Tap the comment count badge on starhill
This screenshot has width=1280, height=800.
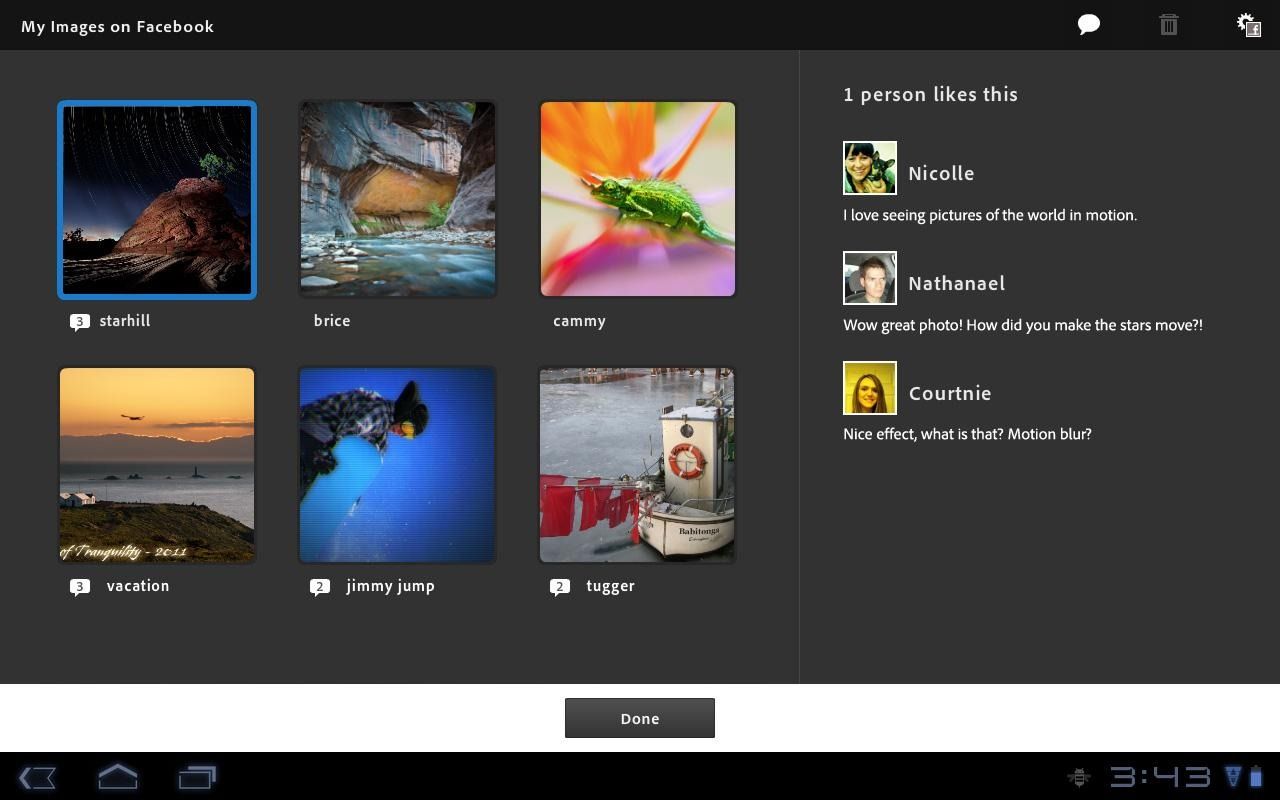tap(78, 322)
